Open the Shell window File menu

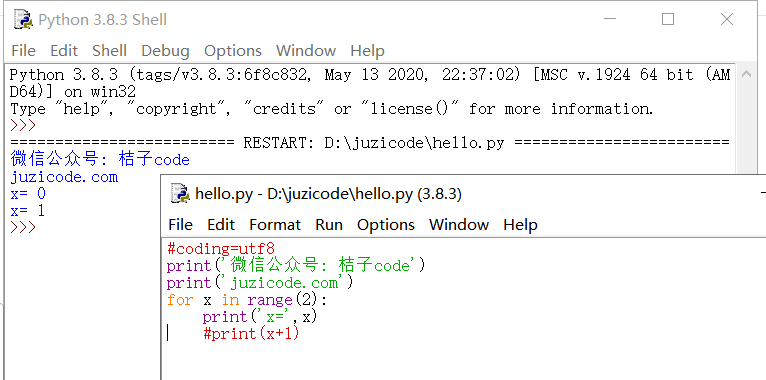pyautogui.click(x=23, y=51)
